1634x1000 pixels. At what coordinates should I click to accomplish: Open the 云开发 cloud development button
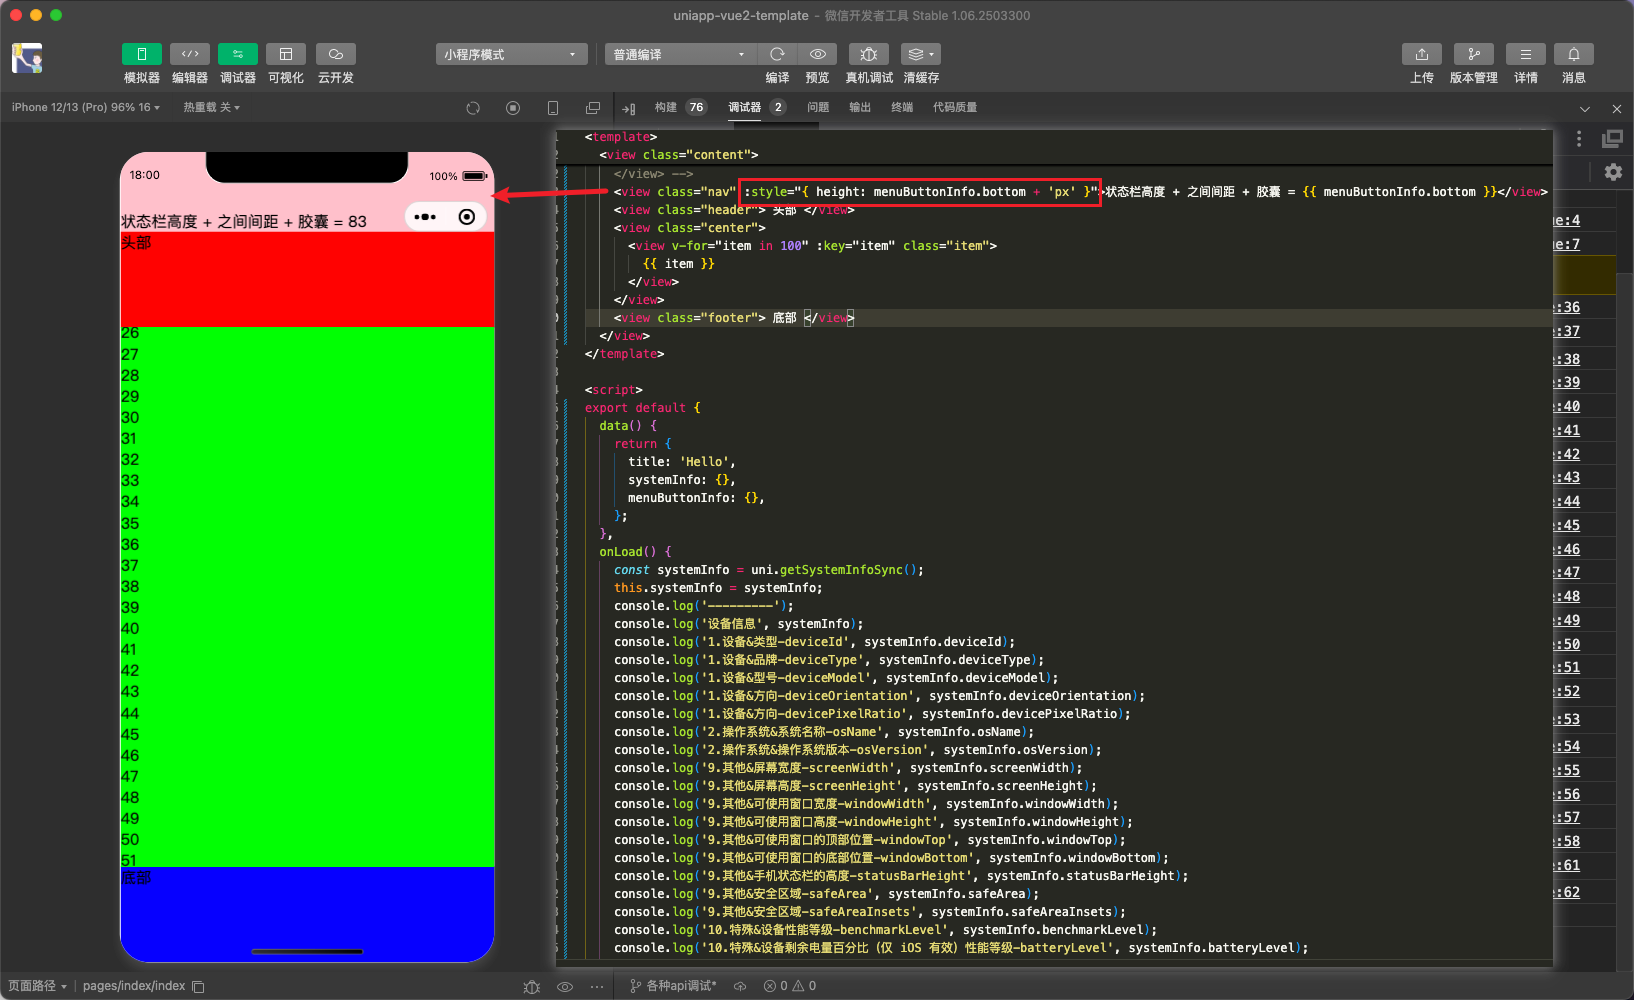(x=336, y=54)
